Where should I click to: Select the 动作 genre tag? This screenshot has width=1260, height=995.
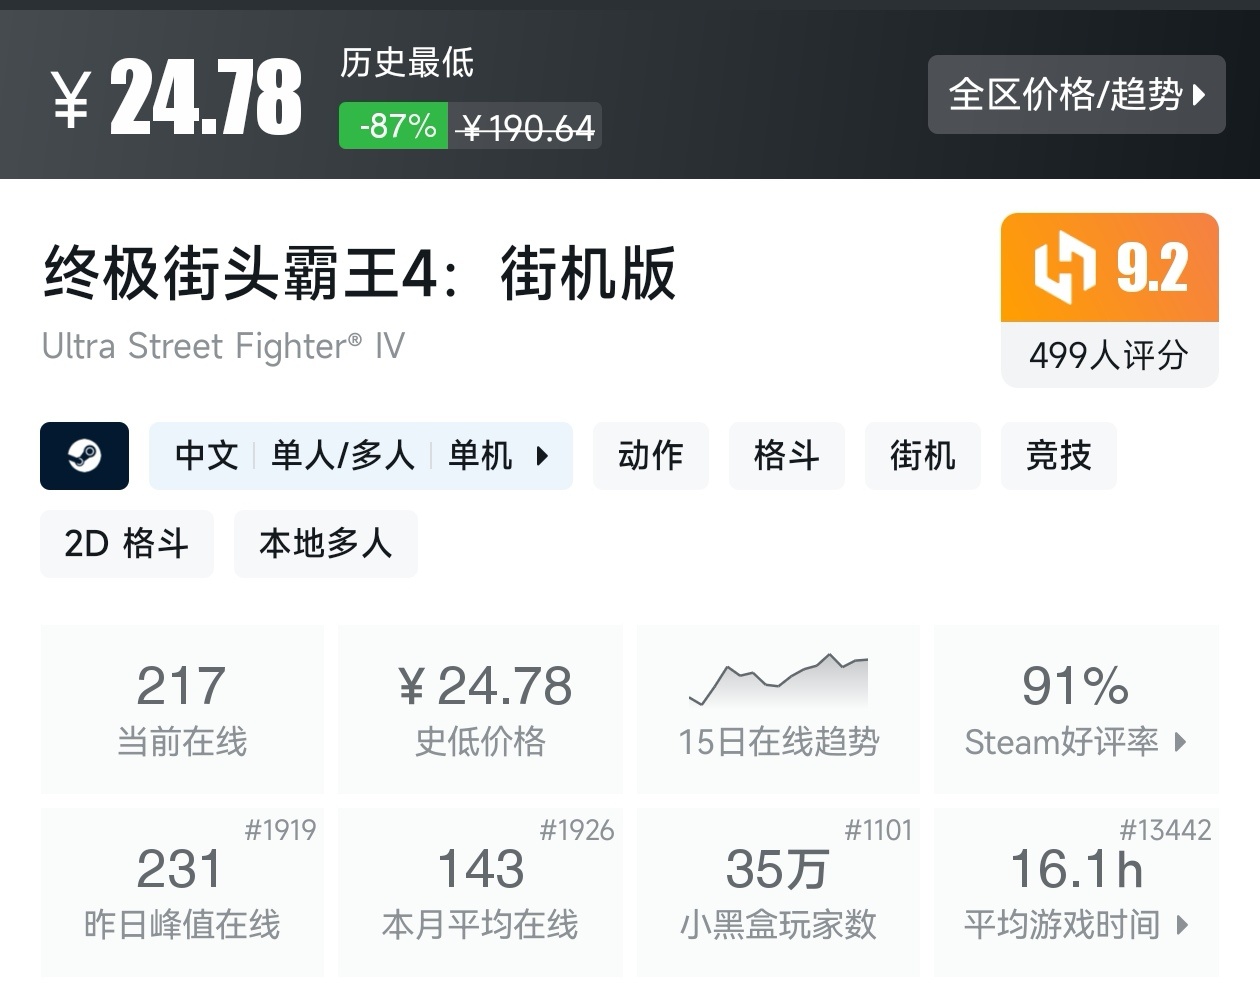click(x=651, y=456)
